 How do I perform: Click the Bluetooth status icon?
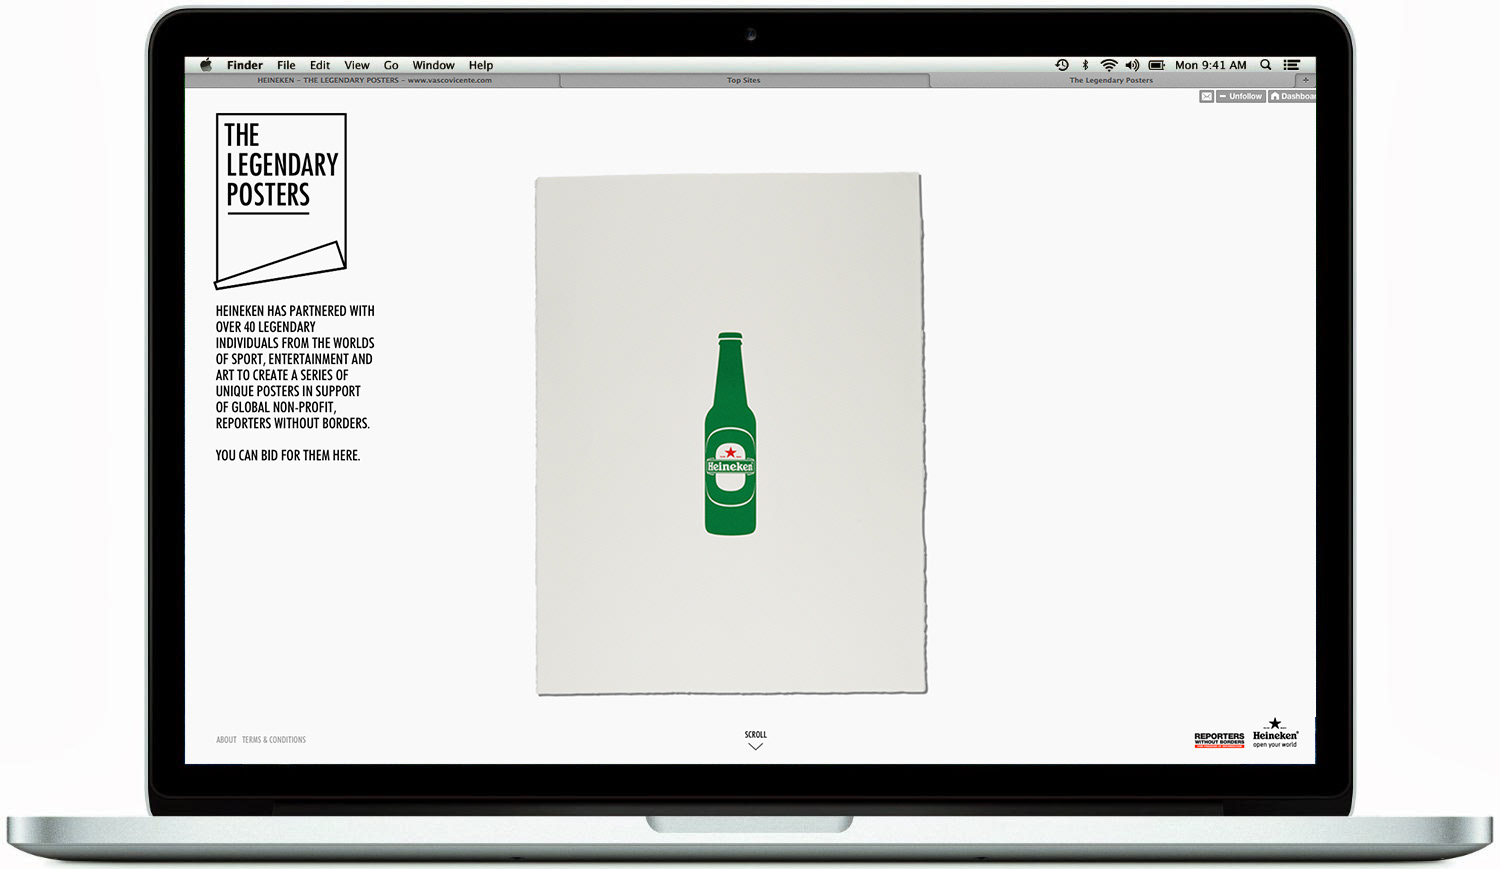click(x=1086, y=65)
